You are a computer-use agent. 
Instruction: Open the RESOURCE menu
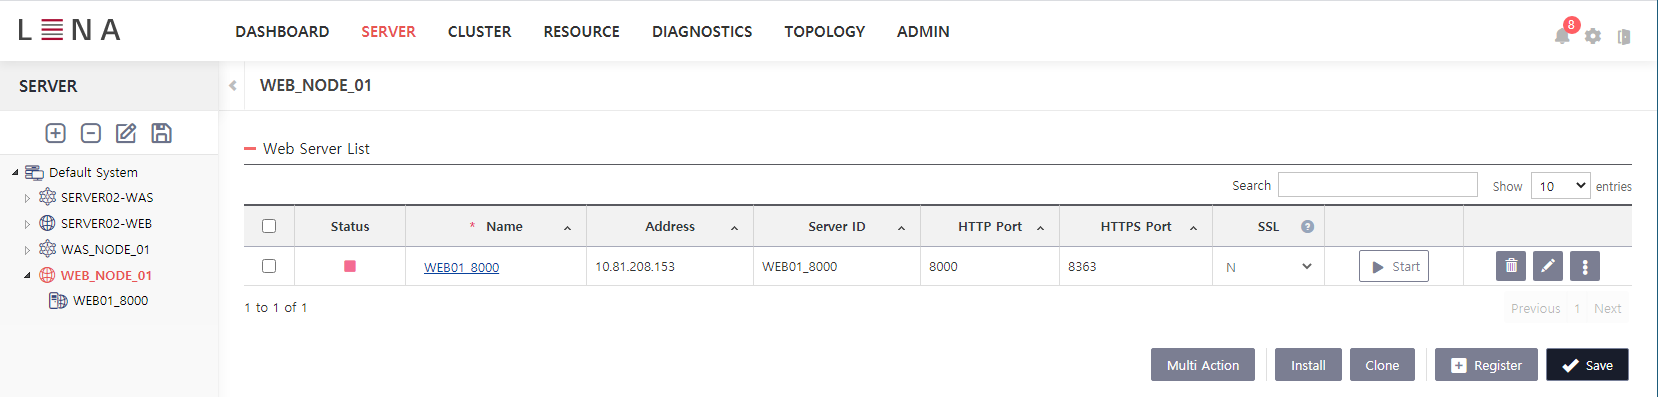(581, 32)
